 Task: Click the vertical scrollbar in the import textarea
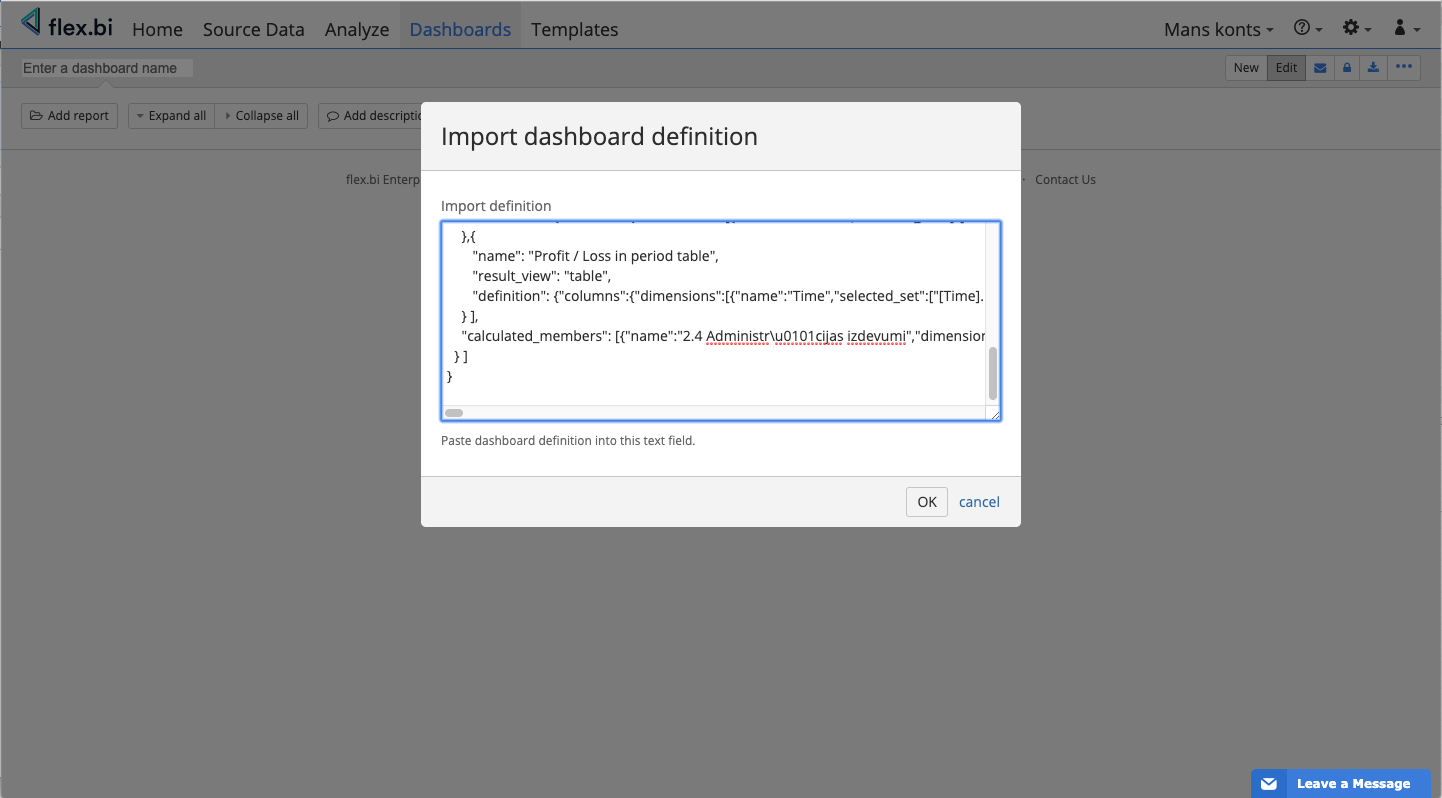[993, 373]
